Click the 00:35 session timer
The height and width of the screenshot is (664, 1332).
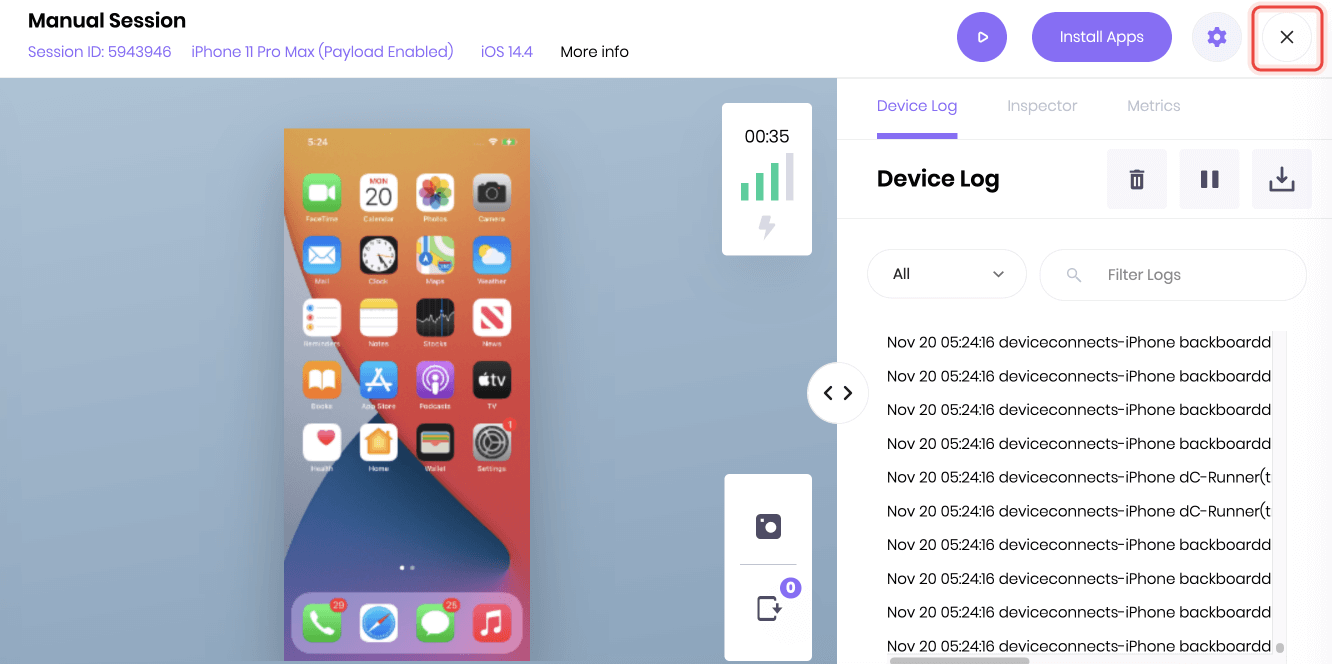pyautogui.click(x=767, y=137)
